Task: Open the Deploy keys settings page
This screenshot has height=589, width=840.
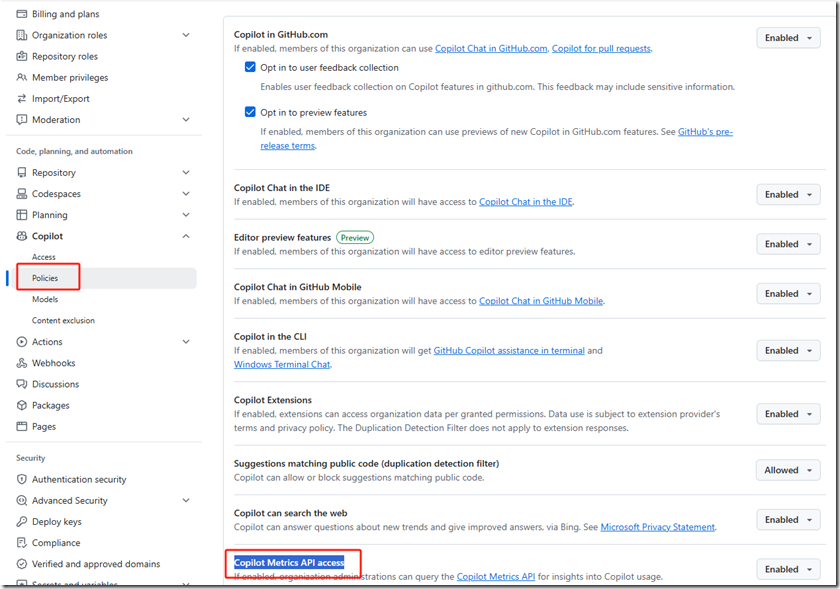Action: 57,521
